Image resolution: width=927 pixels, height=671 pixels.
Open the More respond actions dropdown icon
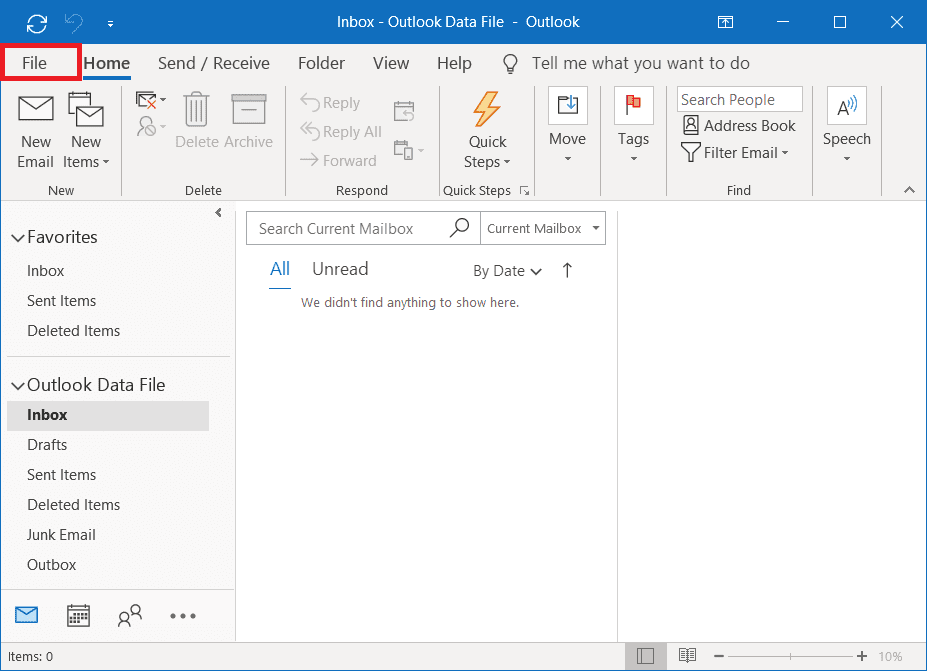click(x=409, y=150)
